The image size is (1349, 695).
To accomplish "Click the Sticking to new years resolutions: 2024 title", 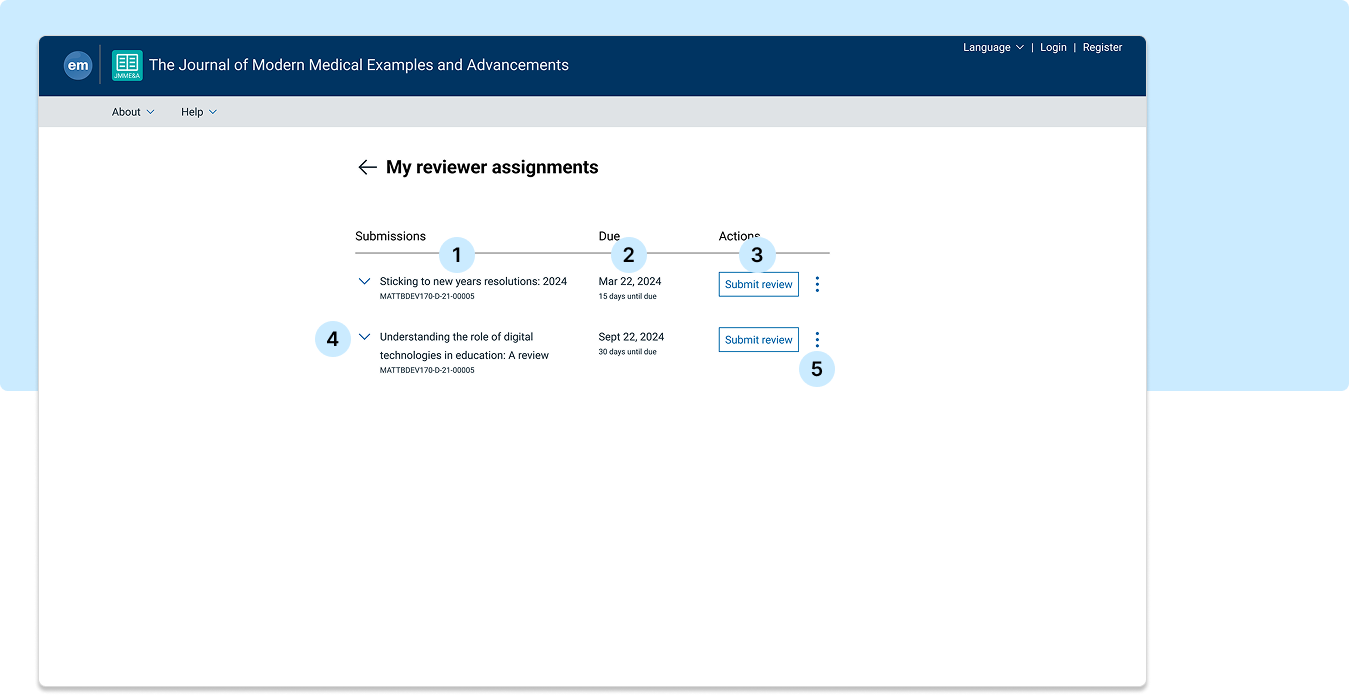I will pyautogui.click(x=473, y=281).
